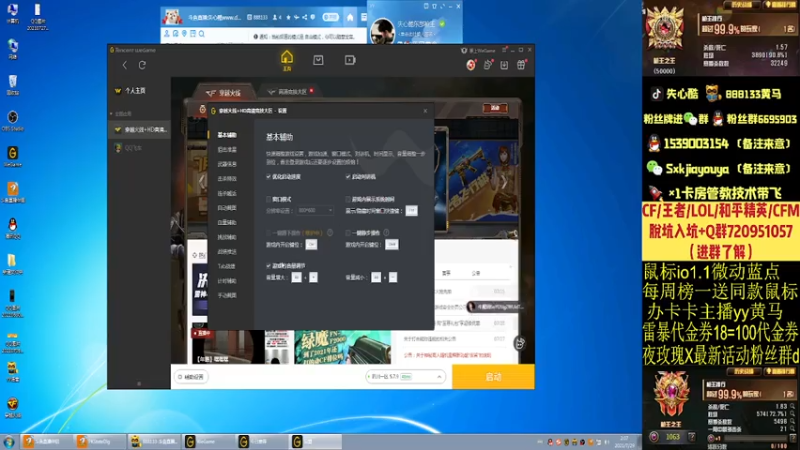The width and height of the screenshot is (800, 450).
Task: Open the server selection dropdown near launch
Action: 405,377
